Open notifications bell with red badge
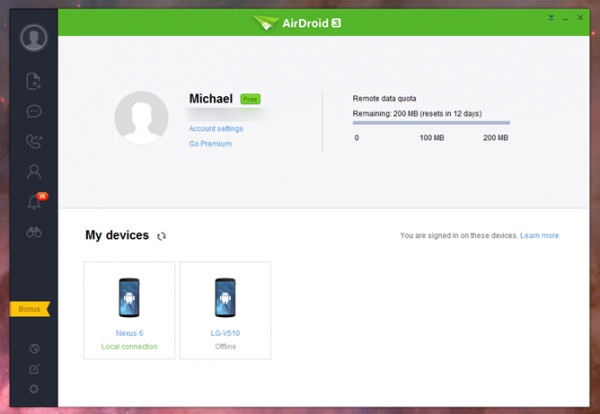The width and height of the screenshot is (600, 414). (x=34, y=203)
